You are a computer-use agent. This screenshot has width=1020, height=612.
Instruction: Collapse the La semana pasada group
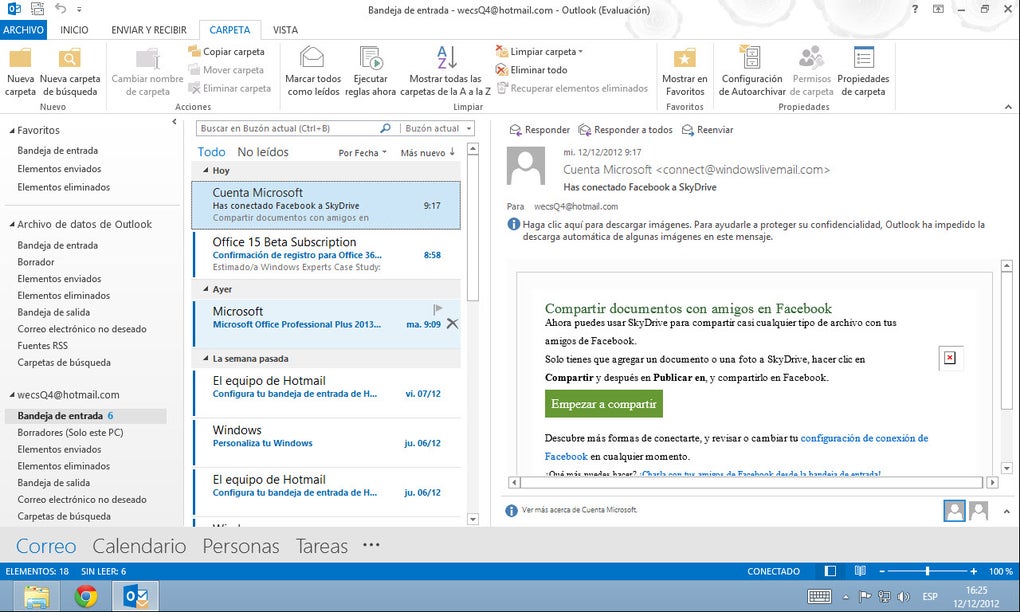(206, 358)
